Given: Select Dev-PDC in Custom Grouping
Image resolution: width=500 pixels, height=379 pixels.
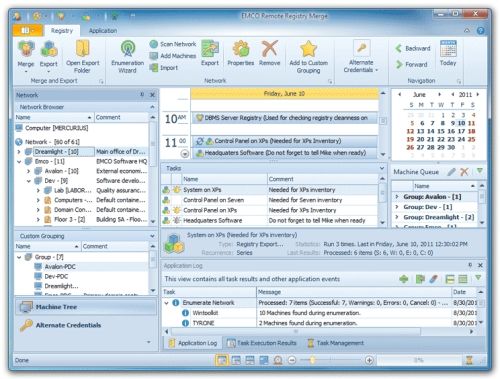Looking at the screenshot, I should click(x=51, y=276).
